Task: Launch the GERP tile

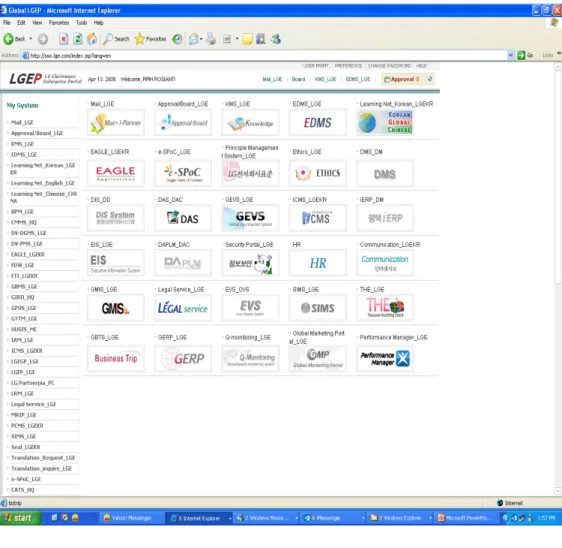Action: (x=183, y=358)
